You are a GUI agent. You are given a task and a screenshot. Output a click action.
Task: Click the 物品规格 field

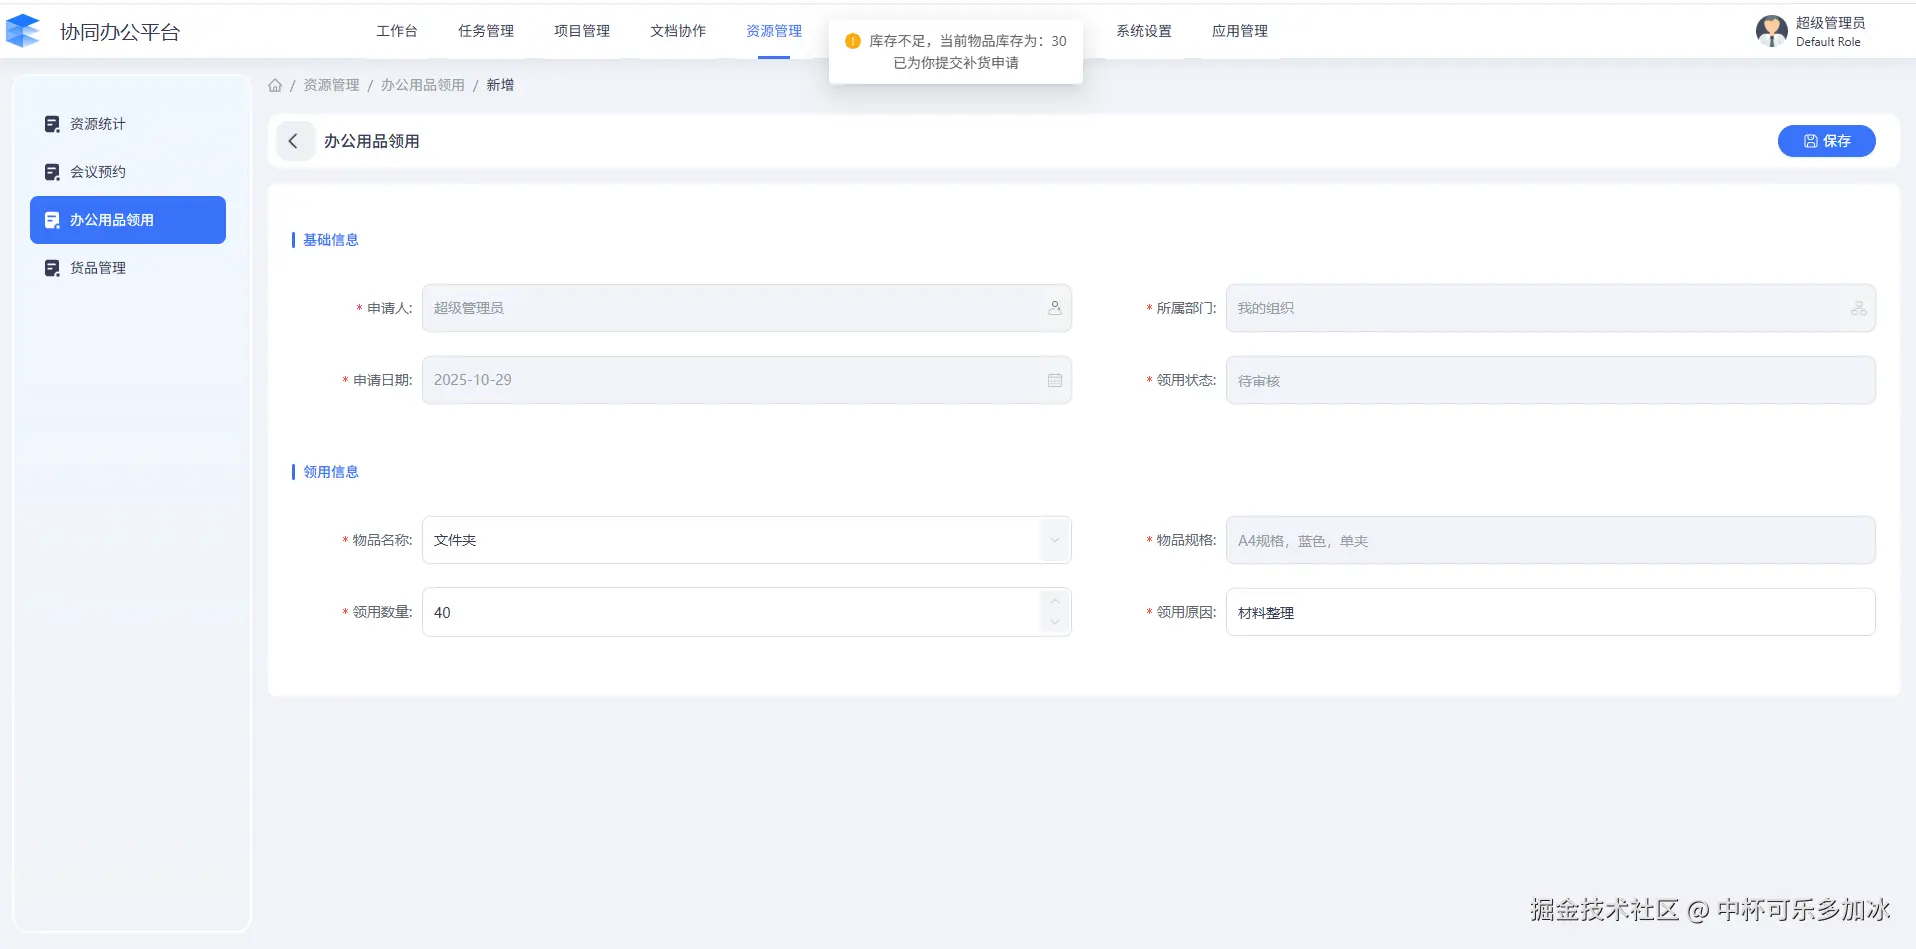1551,540
